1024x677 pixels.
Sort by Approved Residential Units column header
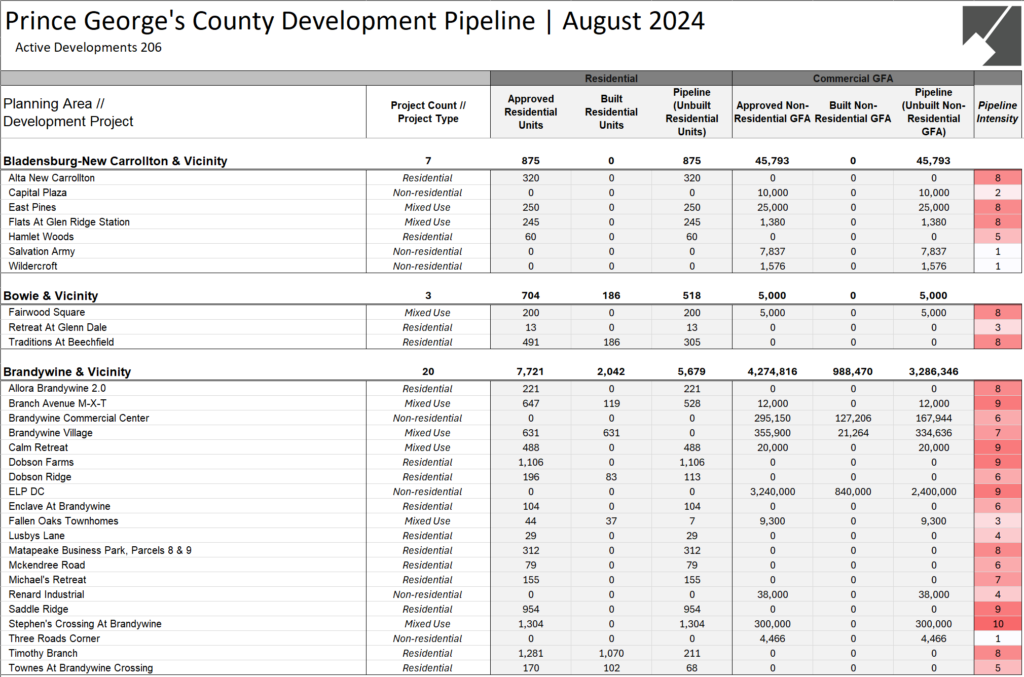(530, 110)
